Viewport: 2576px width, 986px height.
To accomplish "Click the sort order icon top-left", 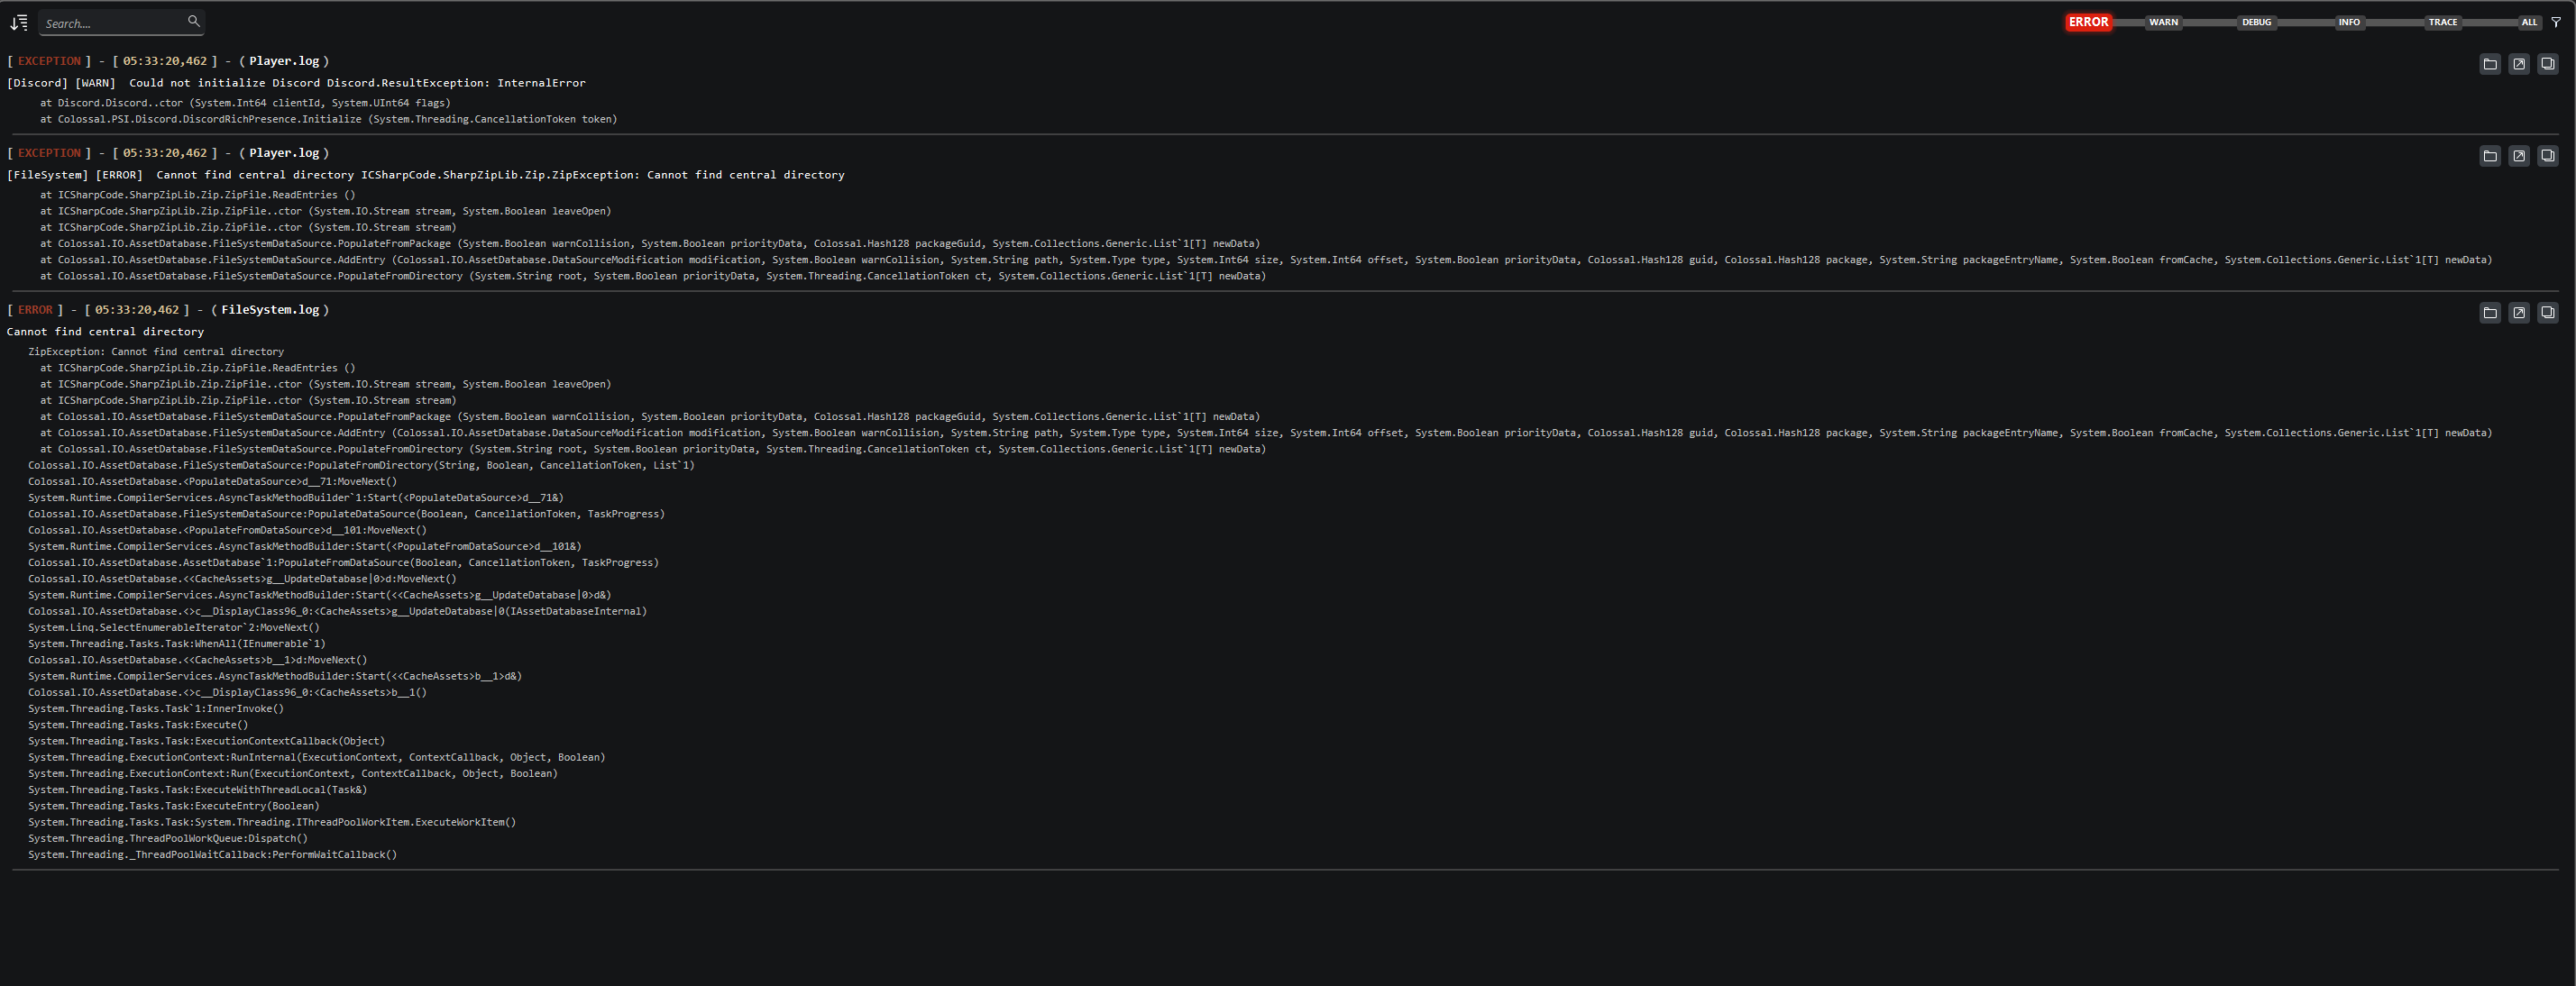I will pos(18,22).
